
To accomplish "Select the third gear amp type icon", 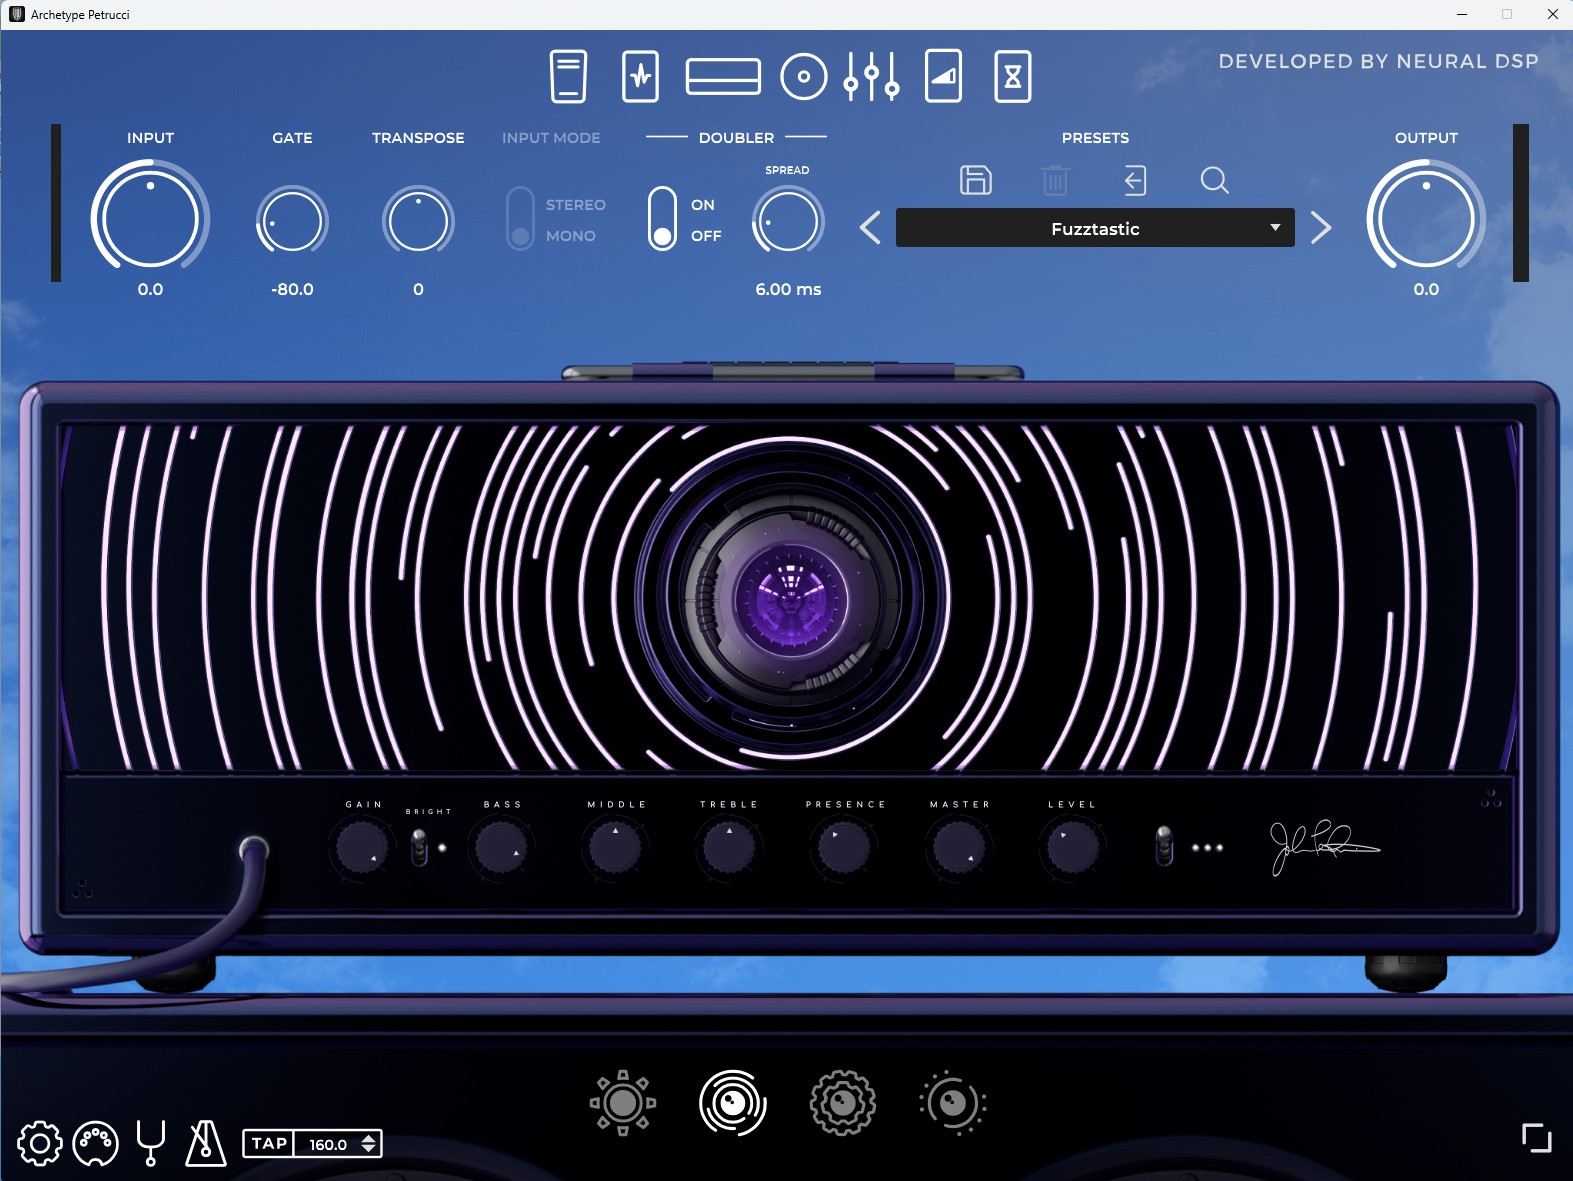I will 843,1103.
